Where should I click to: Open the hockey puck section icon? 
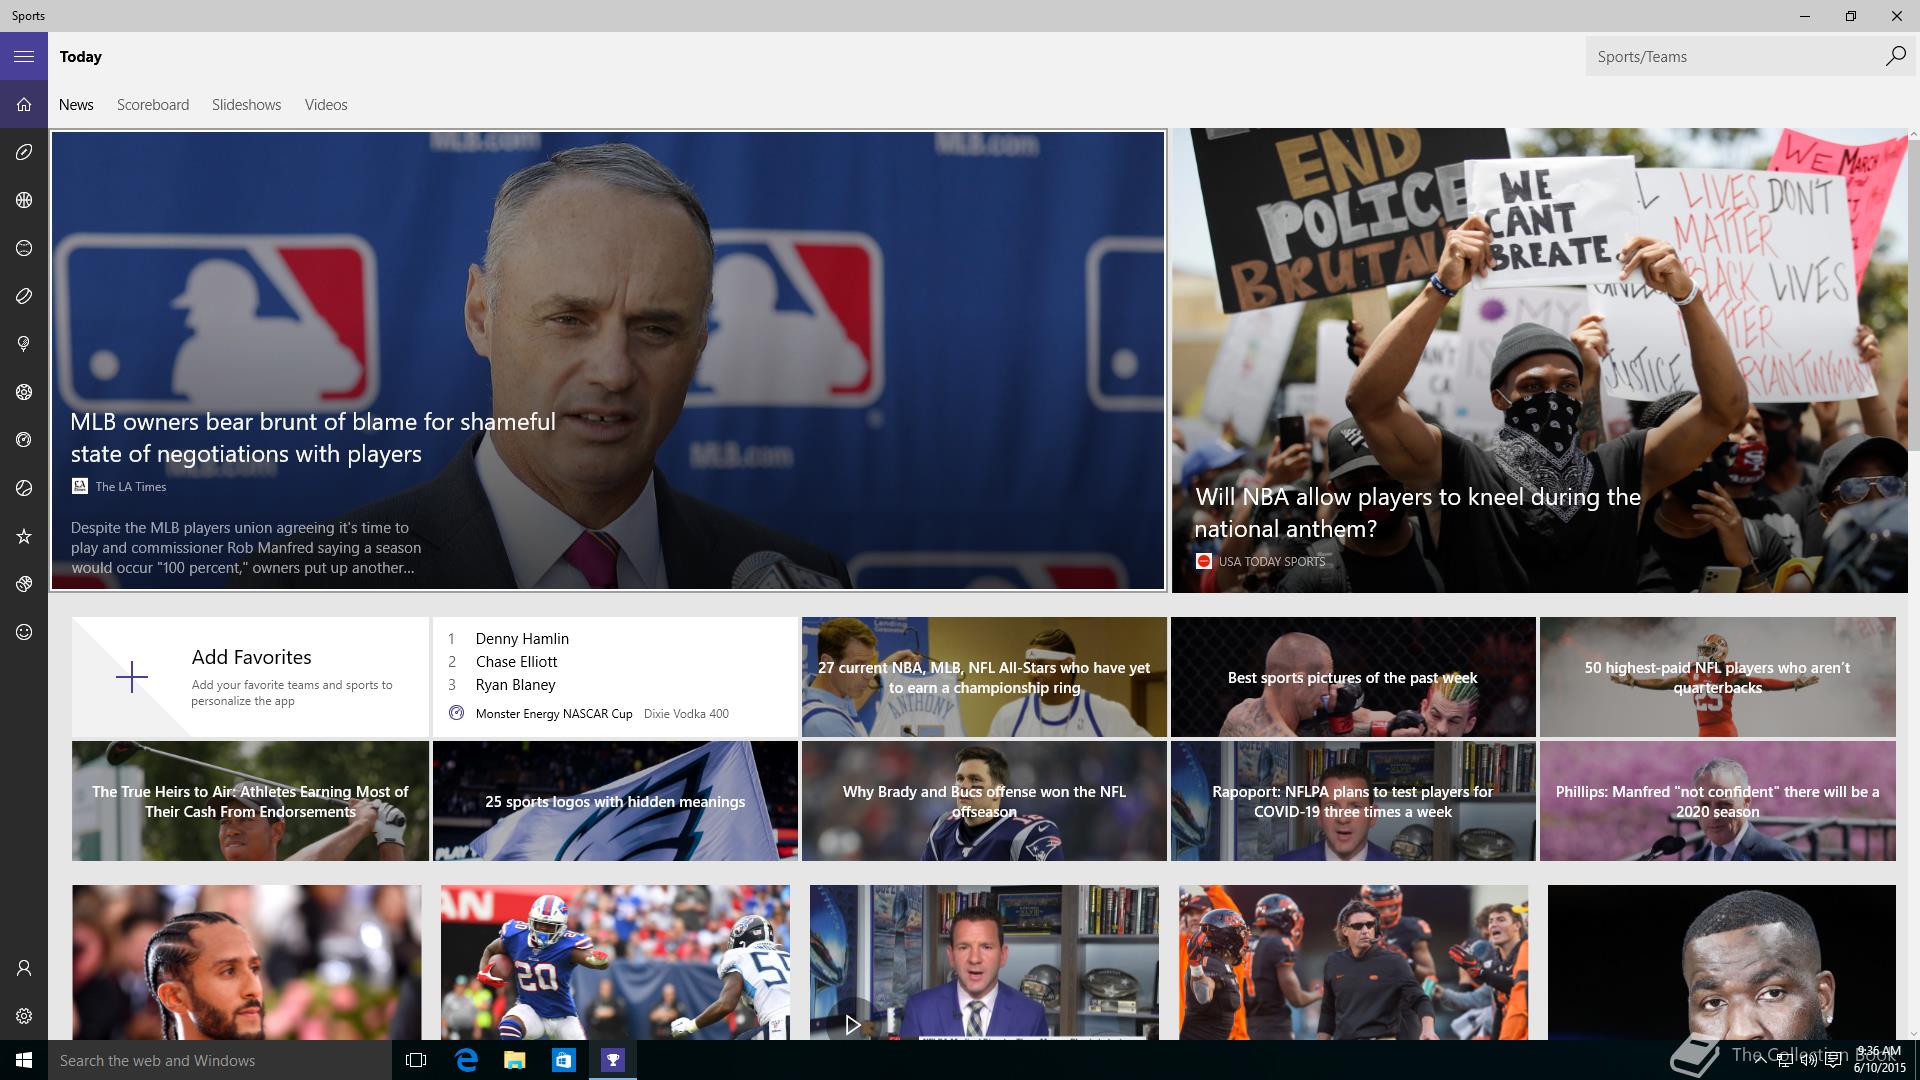coord(24,296)
